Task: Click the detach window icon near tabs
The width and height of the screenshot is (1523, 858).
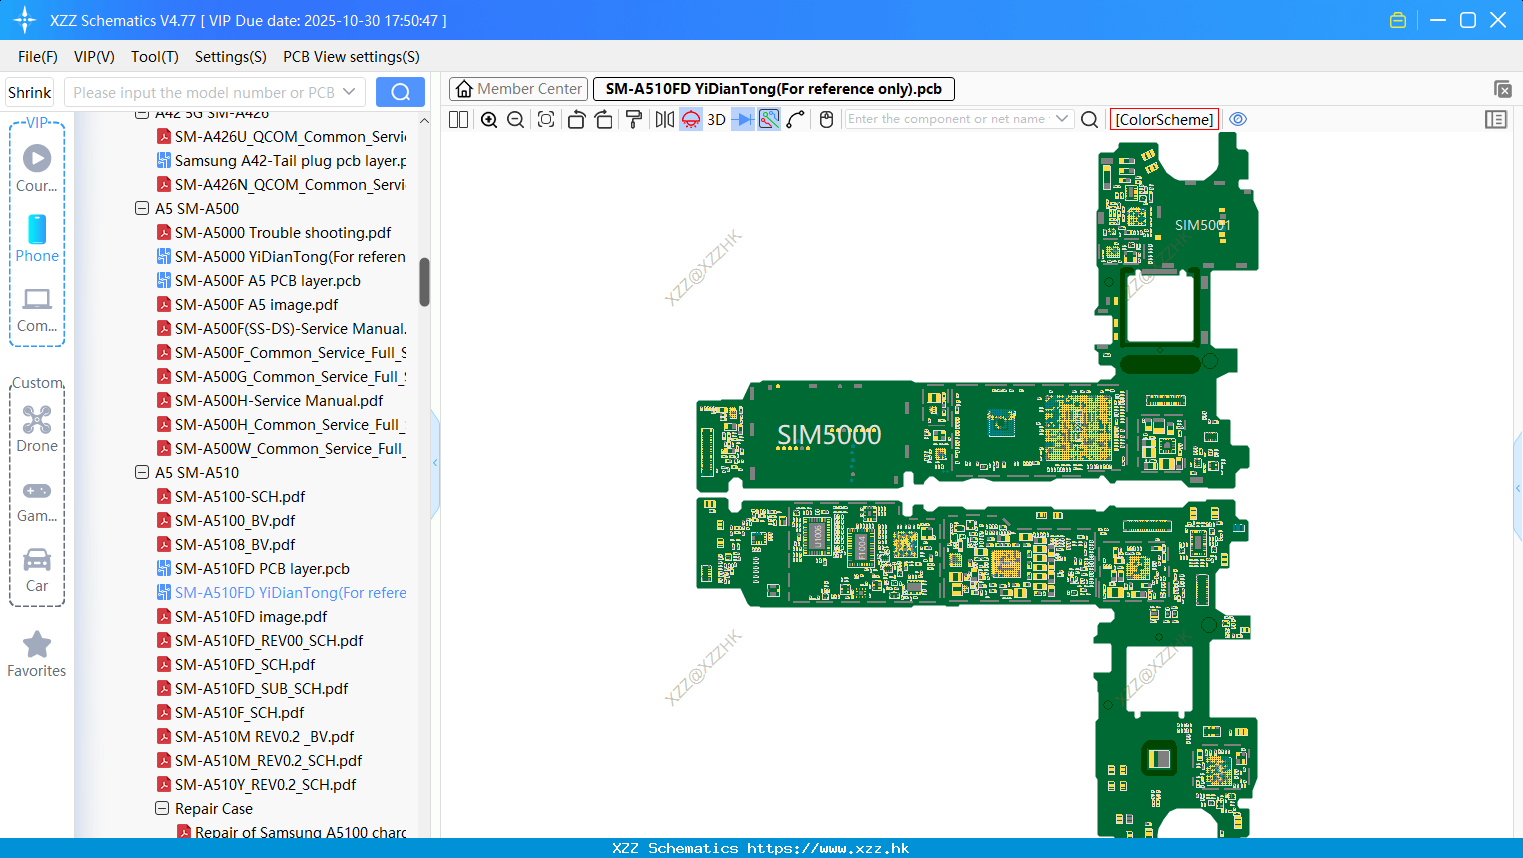Action: (1502, 89)
